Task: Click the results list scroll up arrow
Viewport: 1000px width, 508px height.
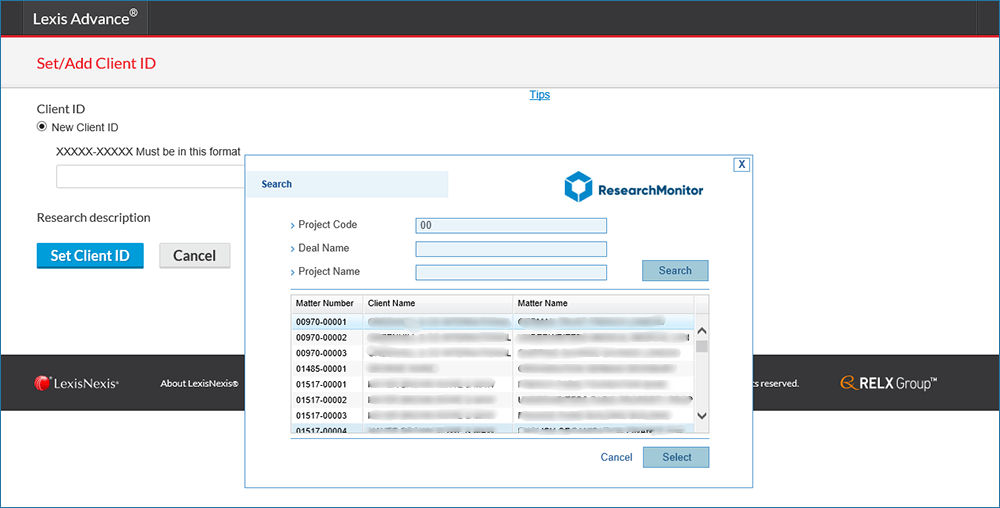Action: pyautogui.click(x=702, y=331)
